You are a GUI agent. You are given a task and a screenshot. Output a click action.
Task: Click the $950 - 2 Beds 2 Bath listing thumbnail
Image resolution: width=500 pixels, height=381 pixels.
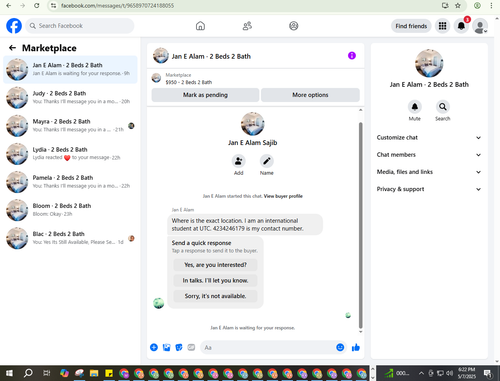[x=156, y=78]
